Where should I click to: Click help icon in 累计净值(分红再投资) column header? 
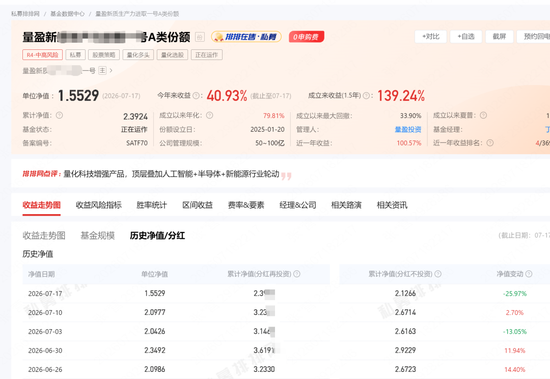tap(297, 274)
